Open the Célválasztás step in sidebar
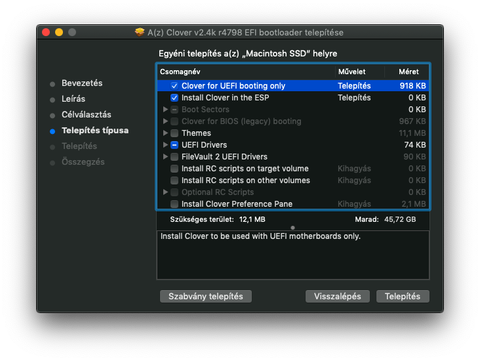 click(x=86, y=115)
